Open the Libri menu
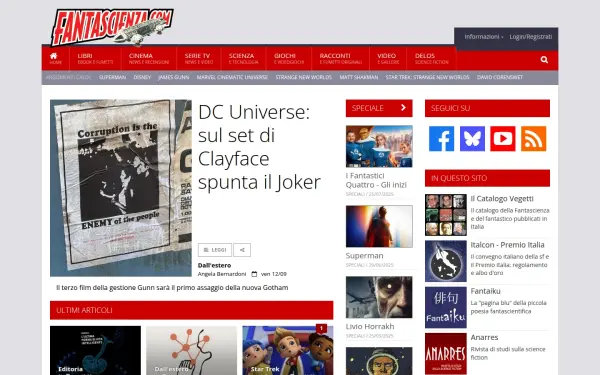This screenshot has height=375, width=600. pos(95,59)
